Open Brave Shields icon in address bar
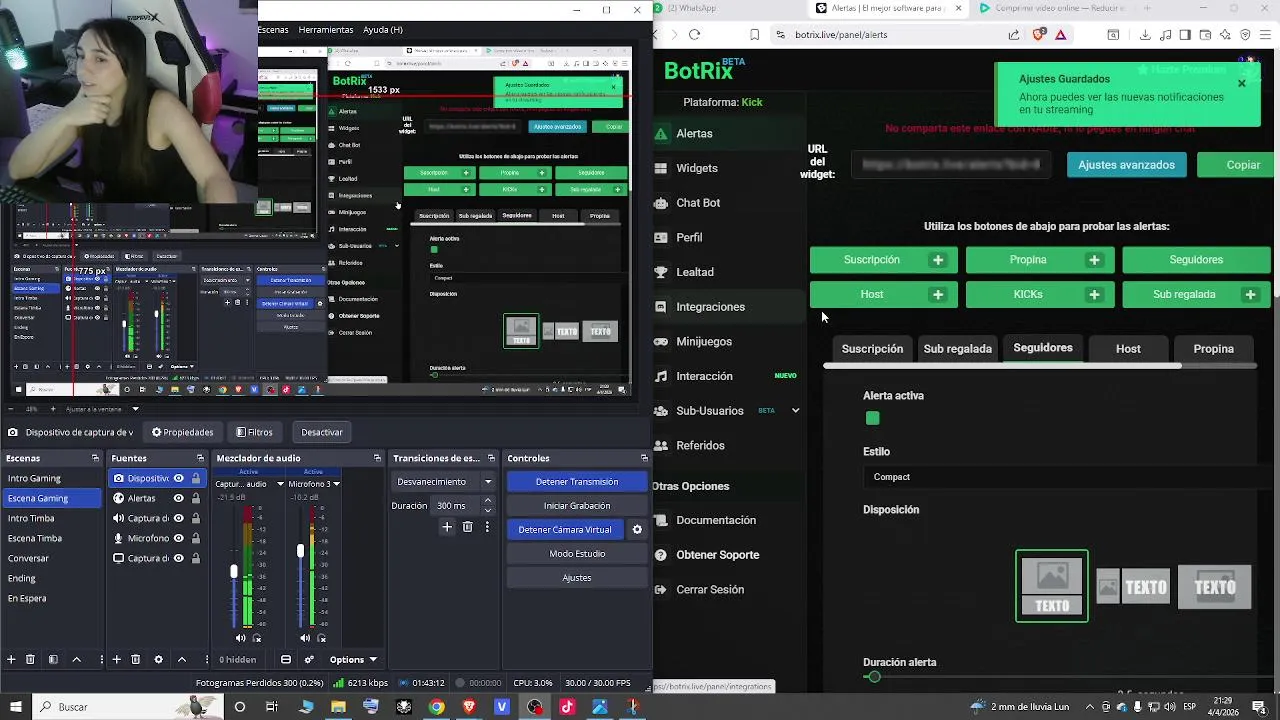 pyautogui.click(x=1039, y=34)
